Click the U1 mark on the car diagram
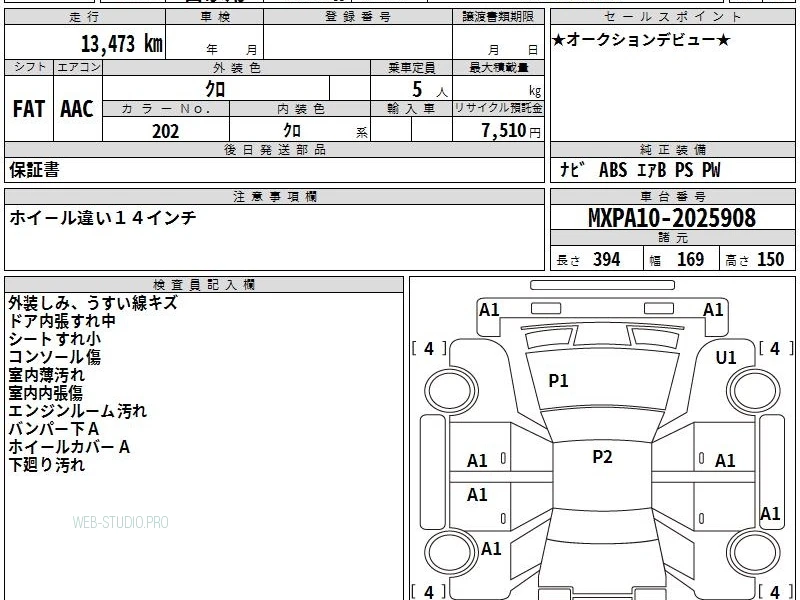Image resolution: width=800 pixels, height=600 pixels. (x=726, y=358)
